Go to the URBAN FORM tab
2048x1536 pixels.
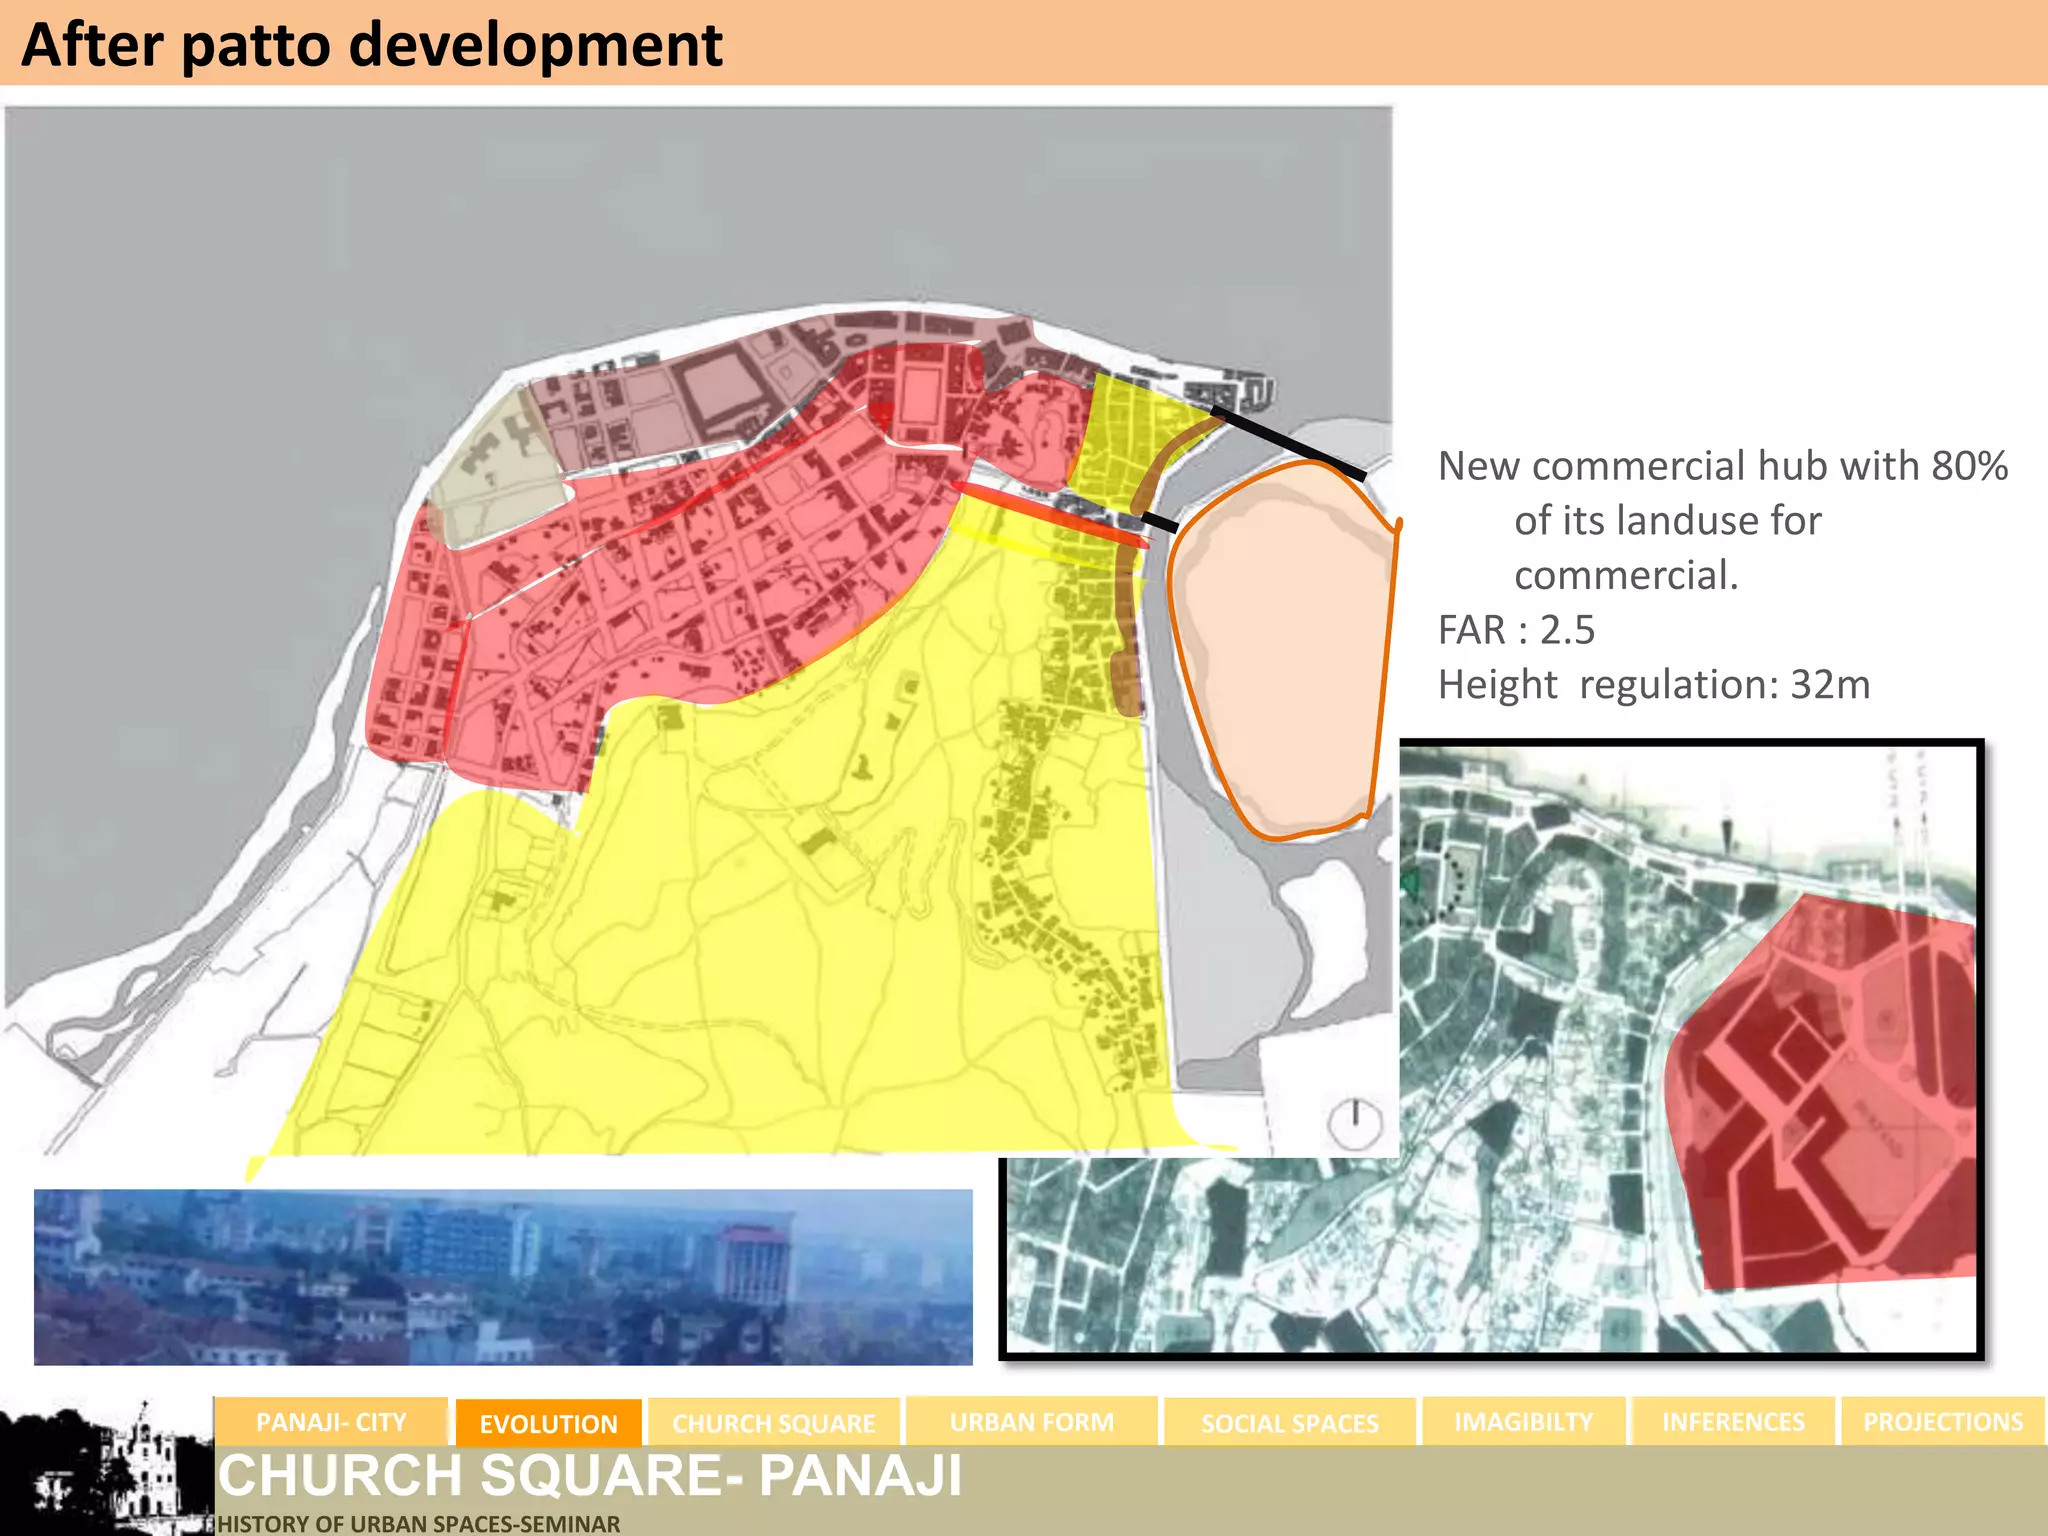(1031, 1421)
